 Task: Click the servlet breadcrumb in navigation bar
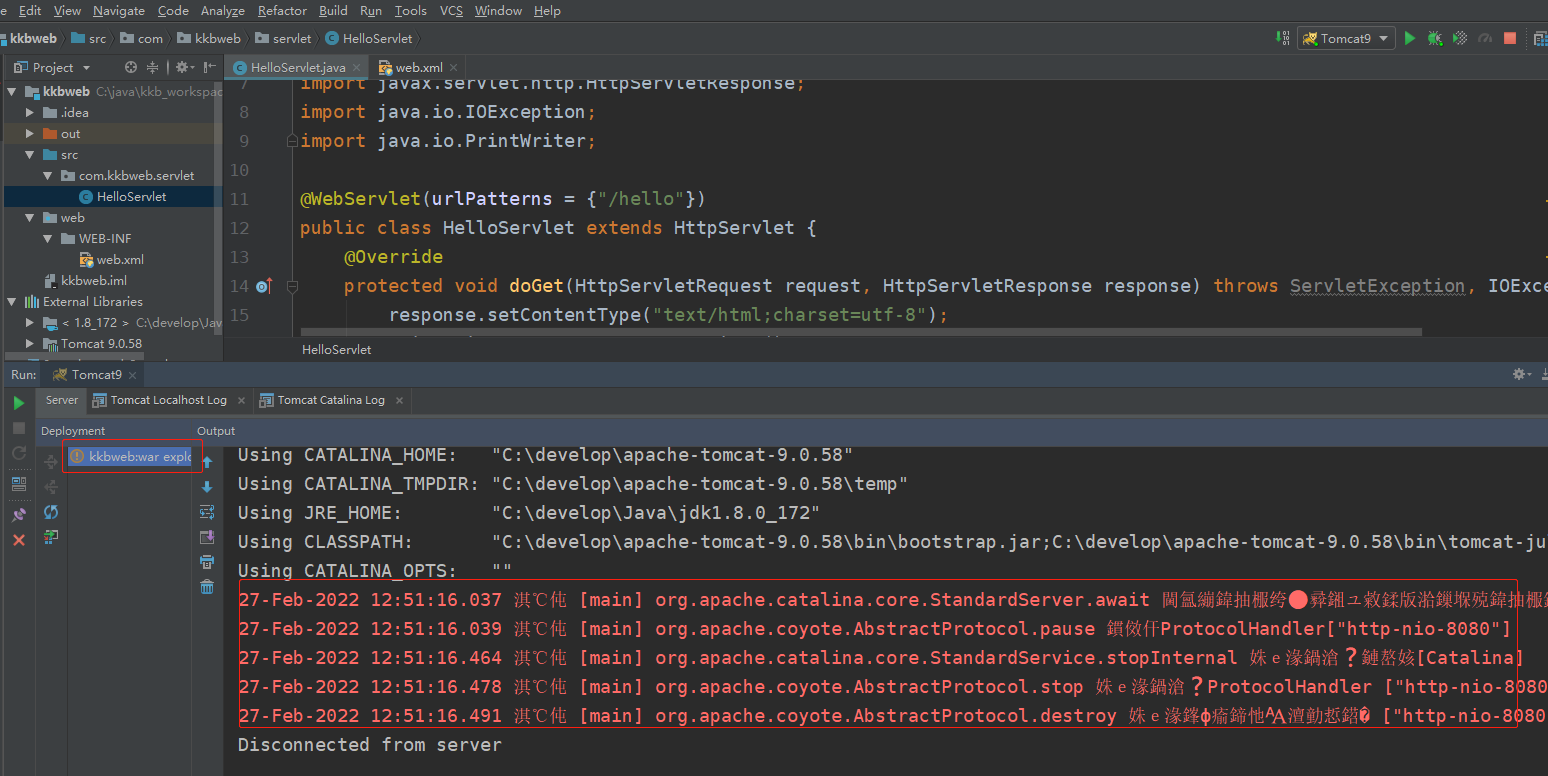click(283, 38)
